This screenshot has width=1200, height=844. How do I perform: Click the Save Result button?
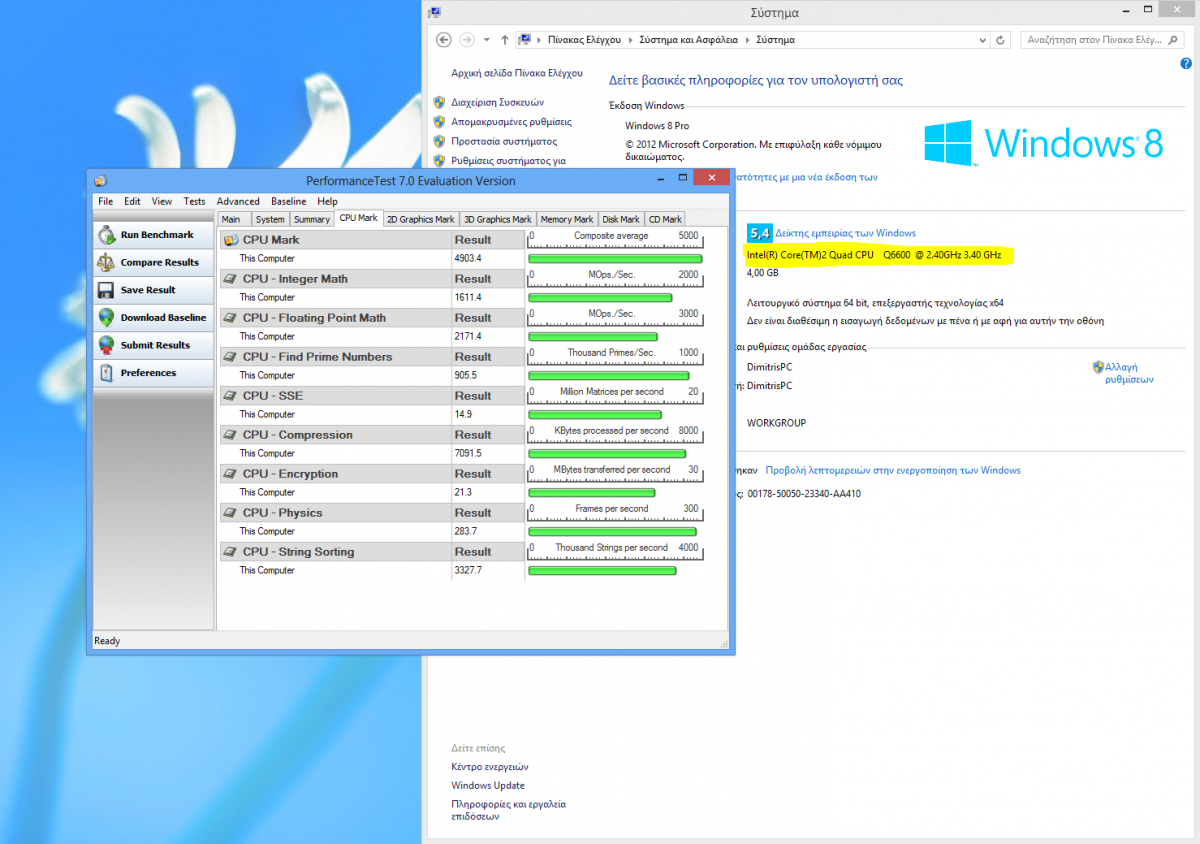coord(154,290)
